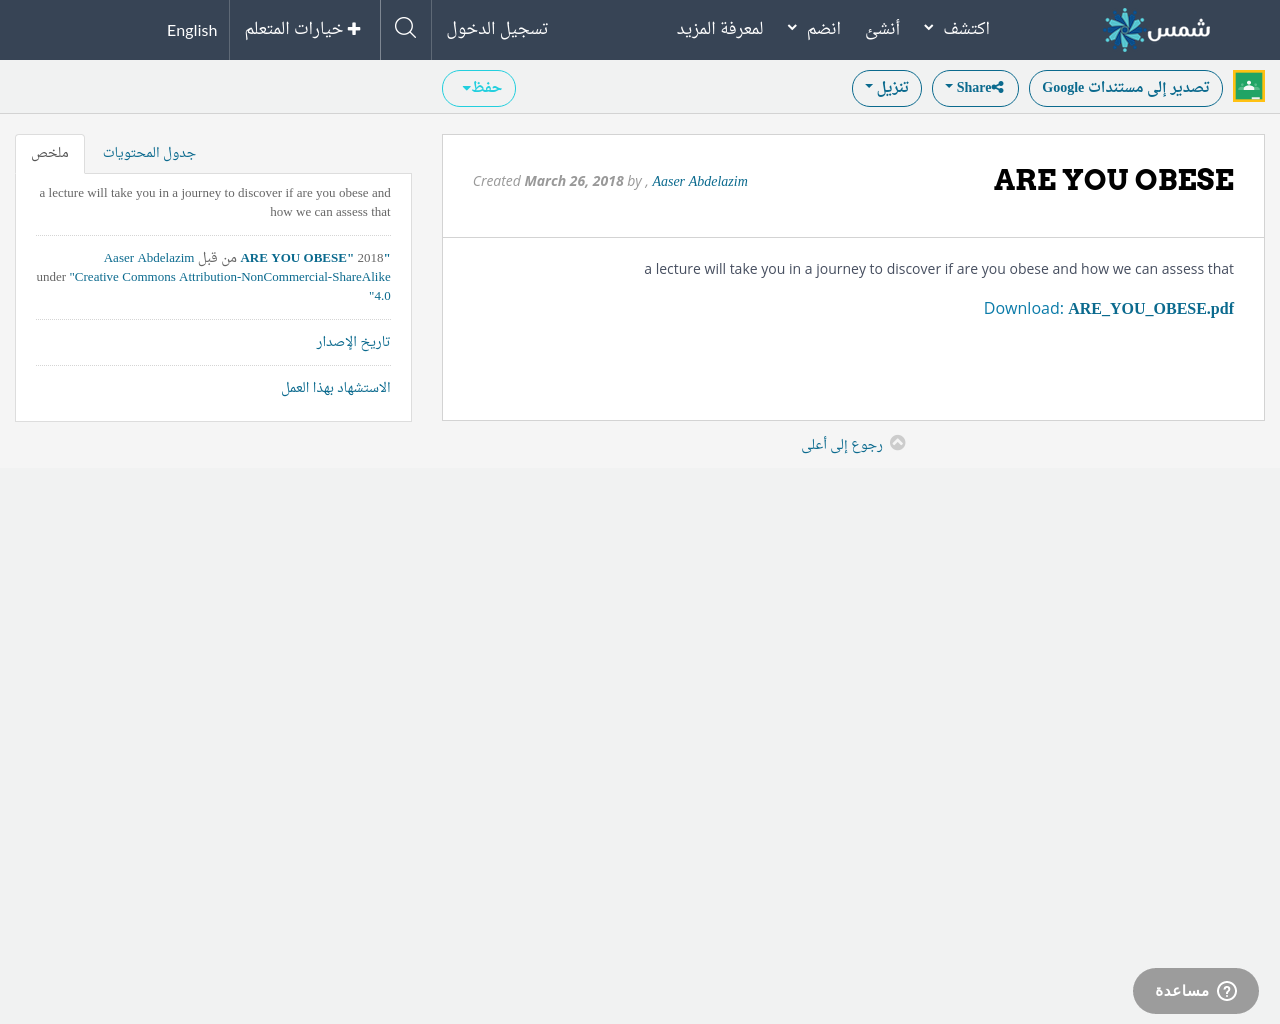Screen dimensions: 1280x1024
Task: Click the search magnifier icon
Action: tap(405, 29)
